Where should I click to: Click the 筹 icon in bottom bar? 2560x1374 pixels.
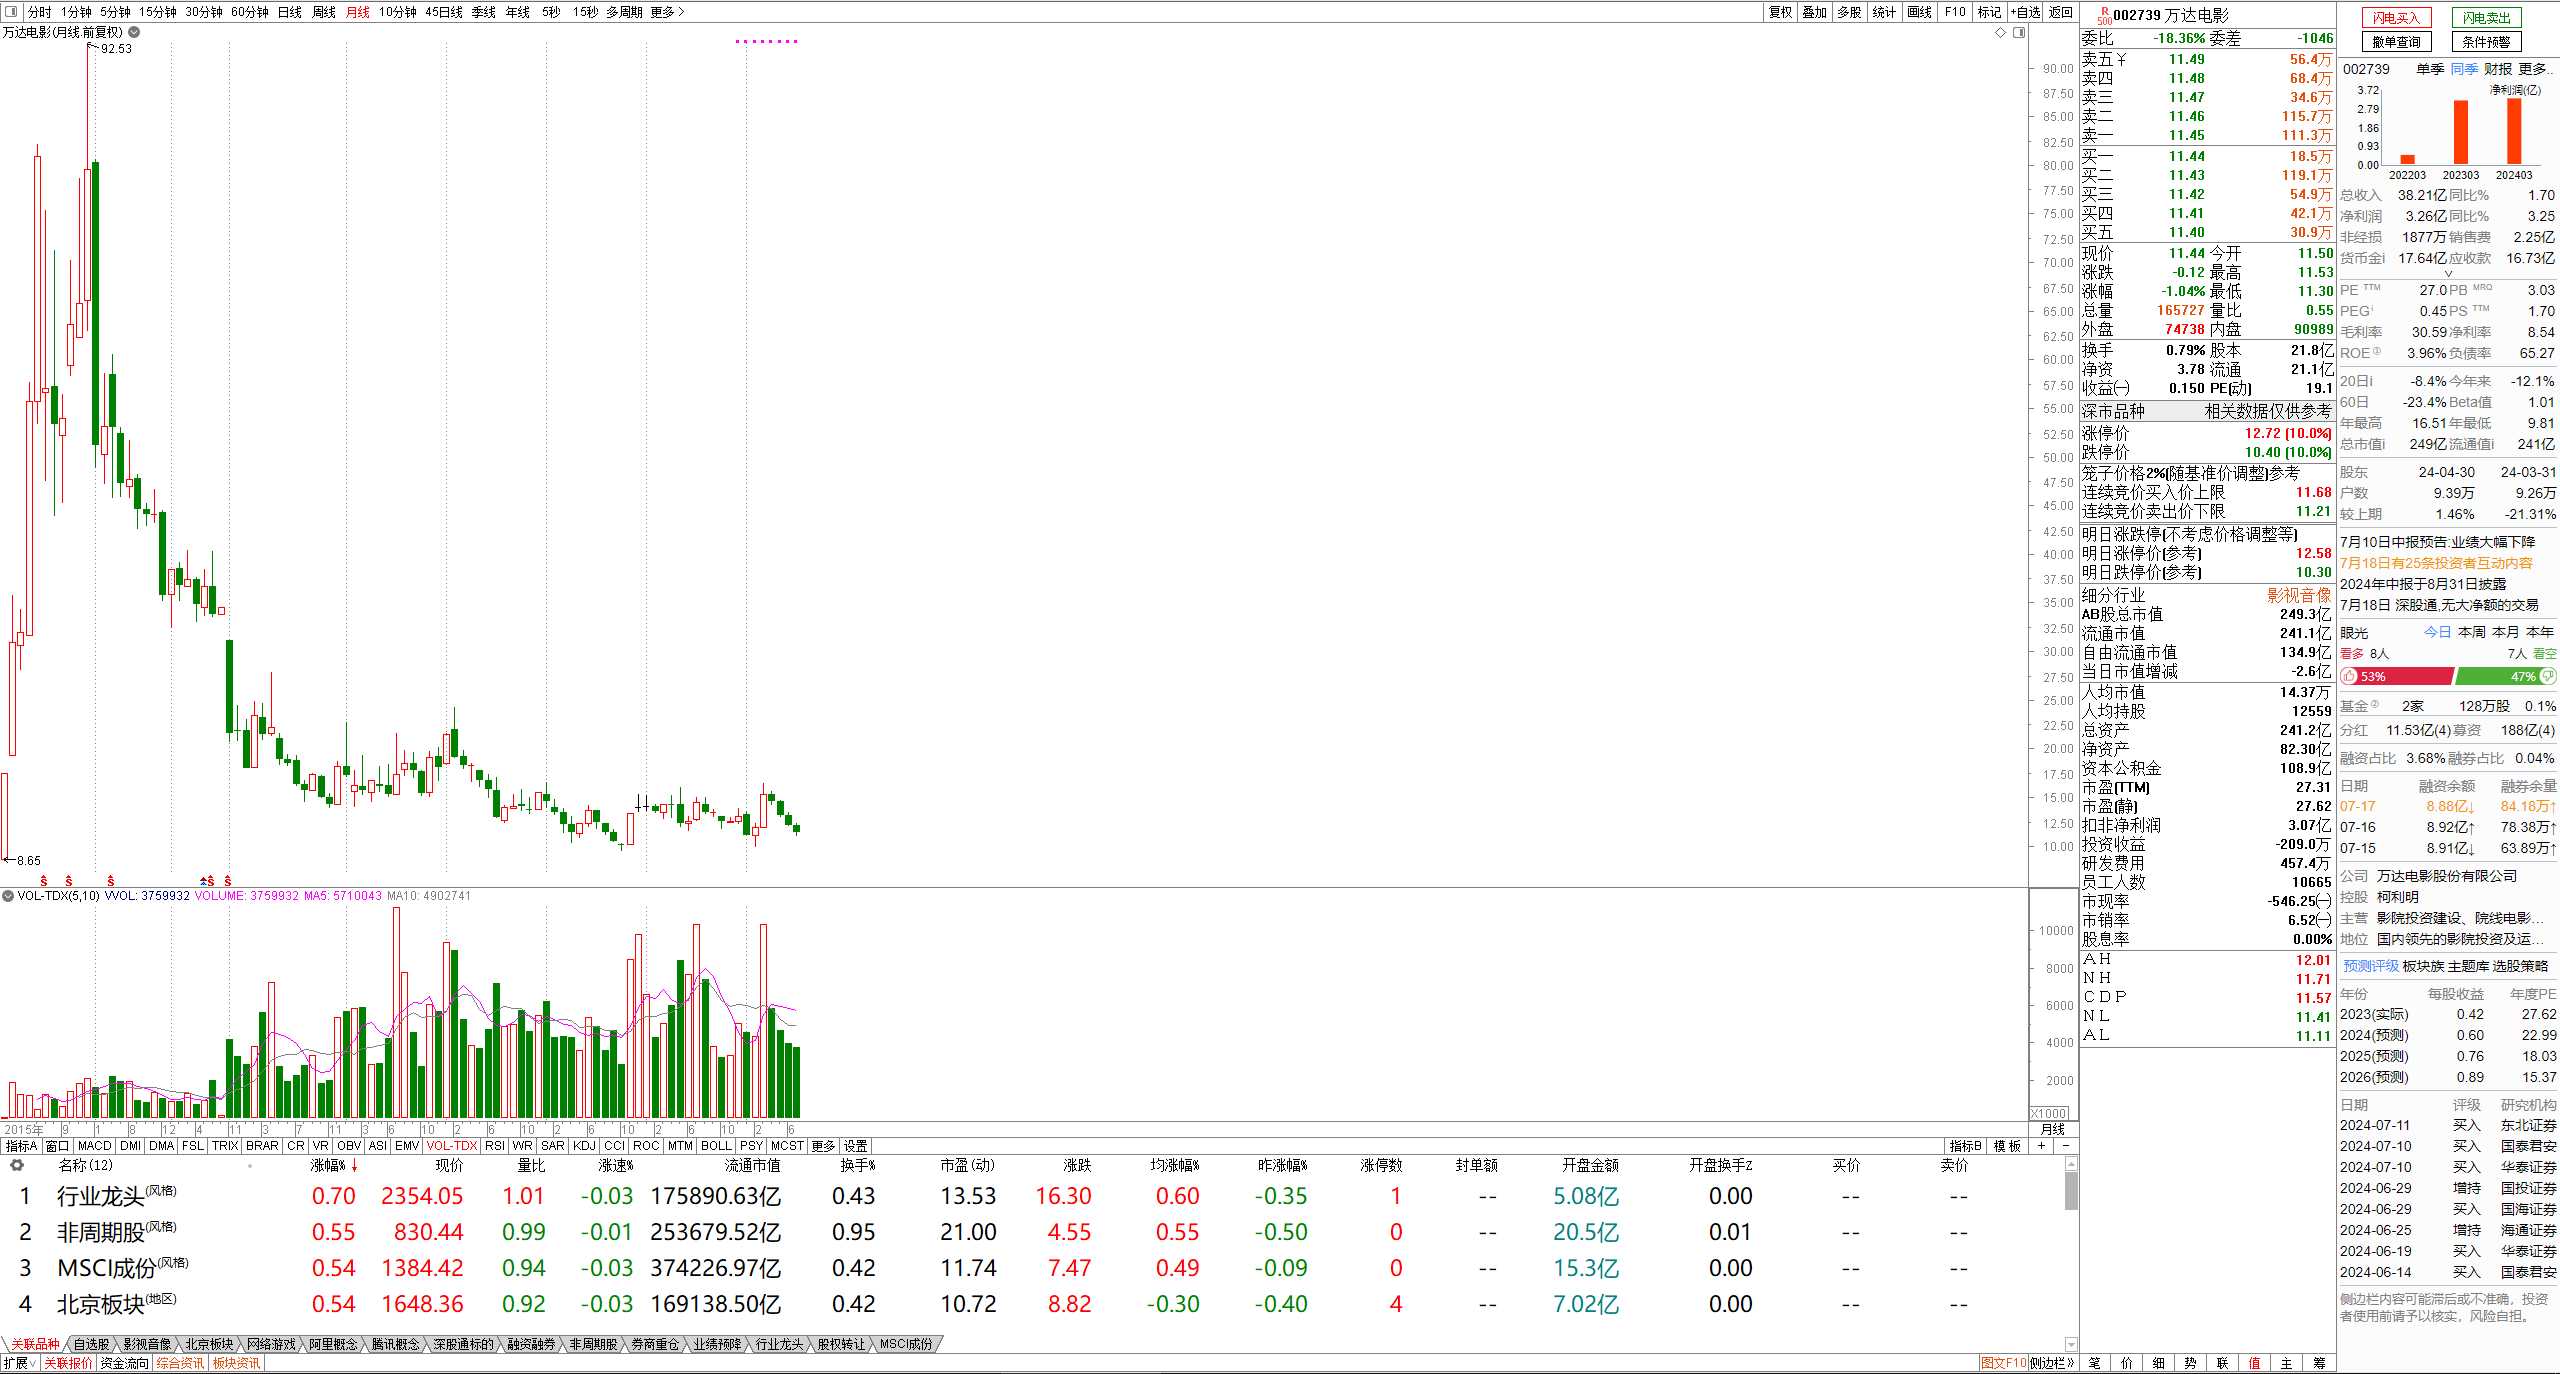click(x=2318, y=1363)
